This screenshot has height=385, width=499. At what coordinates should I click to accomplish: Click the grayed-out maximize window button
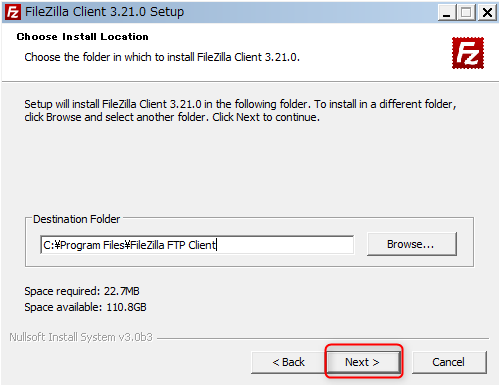(x=466, y=13)
